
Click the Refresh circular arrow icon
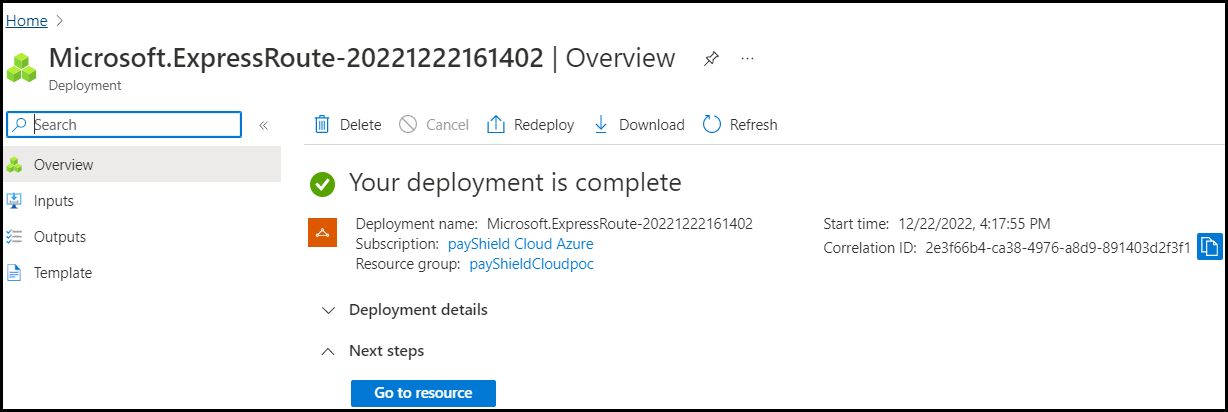click(712, 125)
